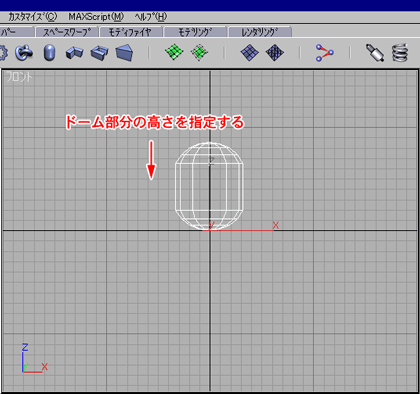Click the red and blue connected nodes icon

324,53
